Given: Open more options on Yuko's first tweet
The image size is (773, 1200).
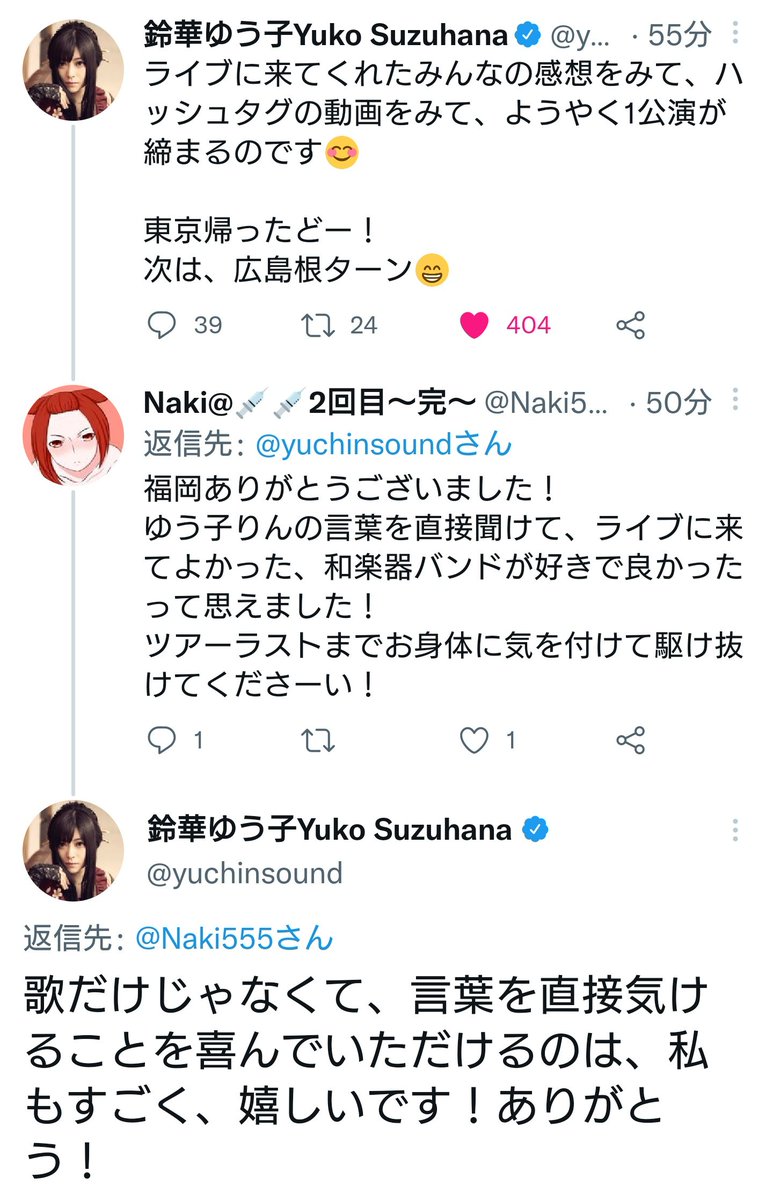Looking at the screenshot, I should coord(737,36).
